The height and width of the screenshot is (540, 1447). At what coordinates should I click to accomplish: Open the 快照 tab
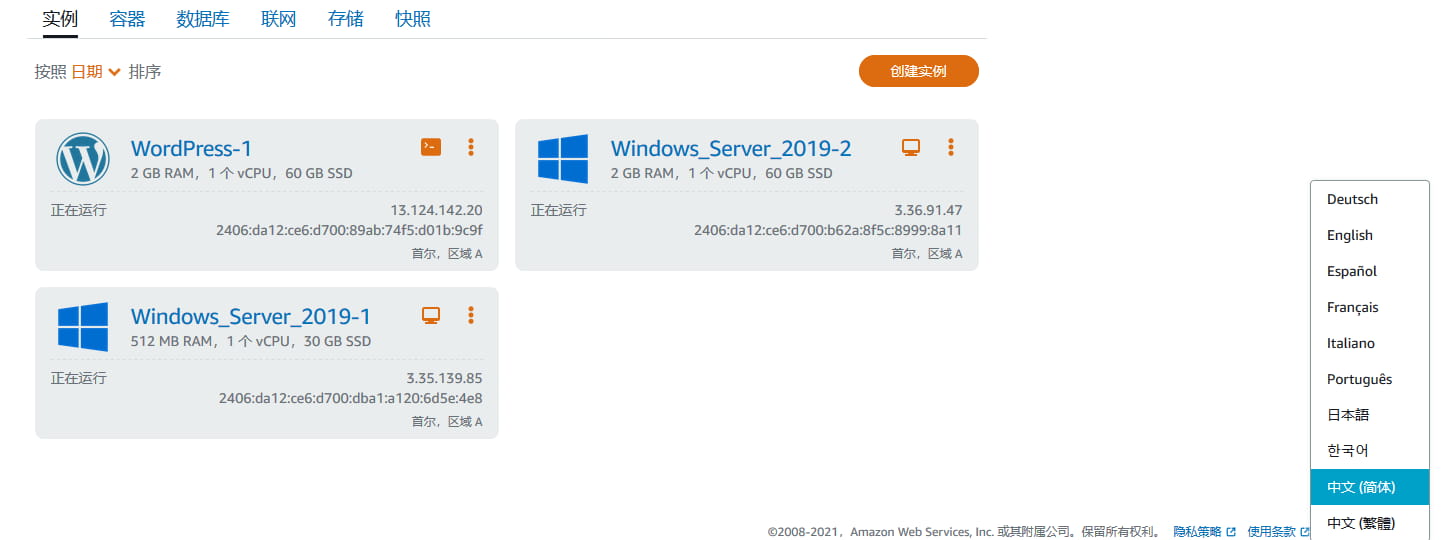[413, 19]
